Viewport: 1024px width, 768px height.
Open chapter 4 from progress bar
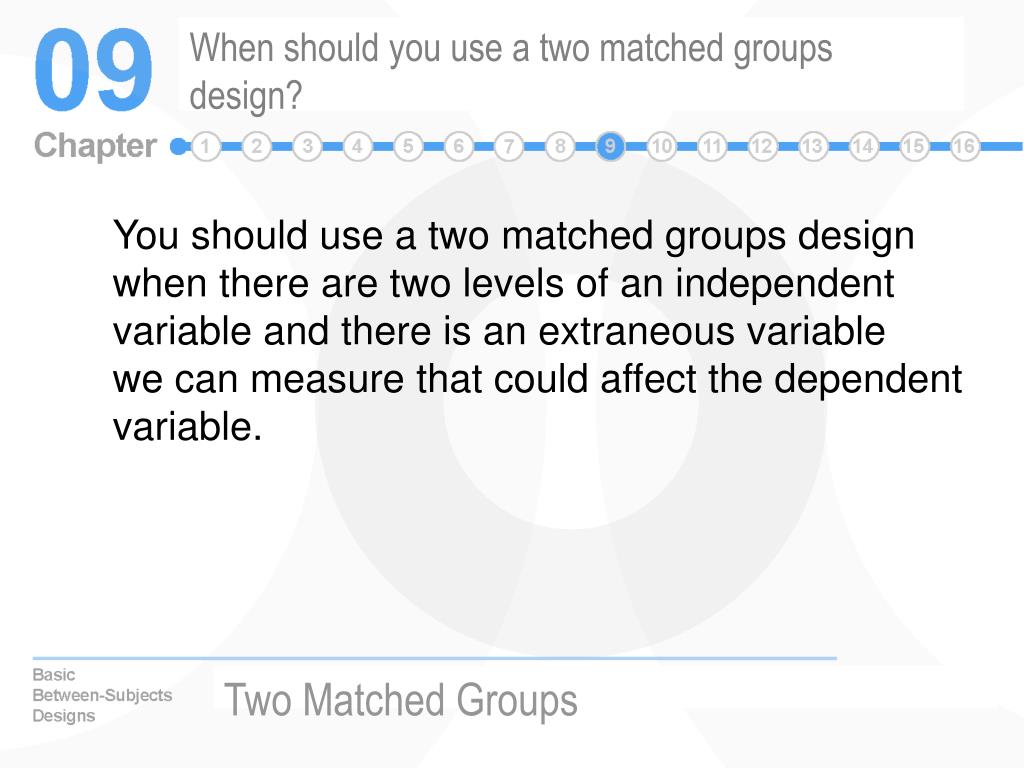pyautogui.click(x=357, y=146)
